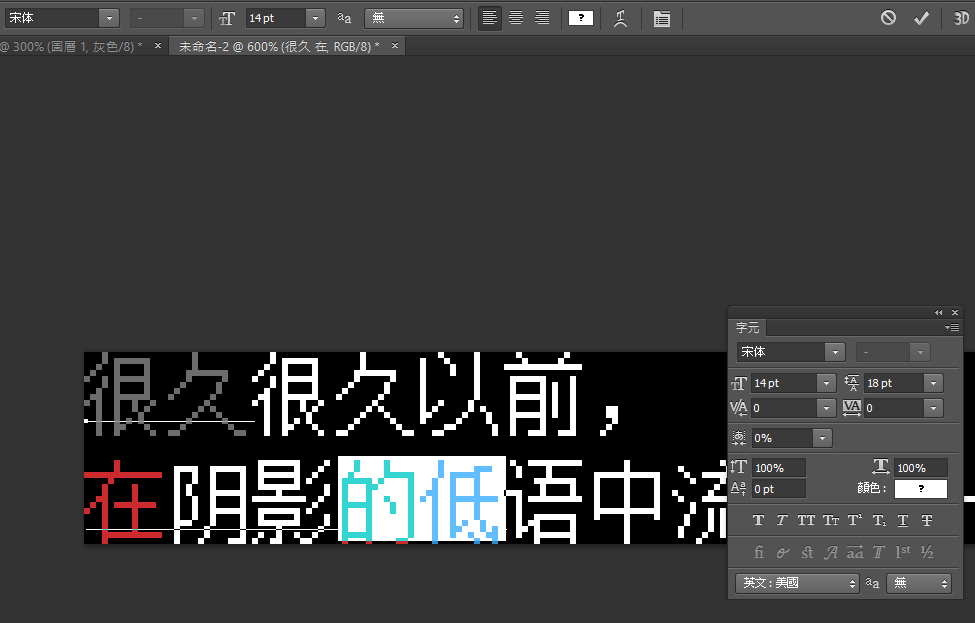
Task: Enable titling alternates in Character panel
Action: click(879, 552)
